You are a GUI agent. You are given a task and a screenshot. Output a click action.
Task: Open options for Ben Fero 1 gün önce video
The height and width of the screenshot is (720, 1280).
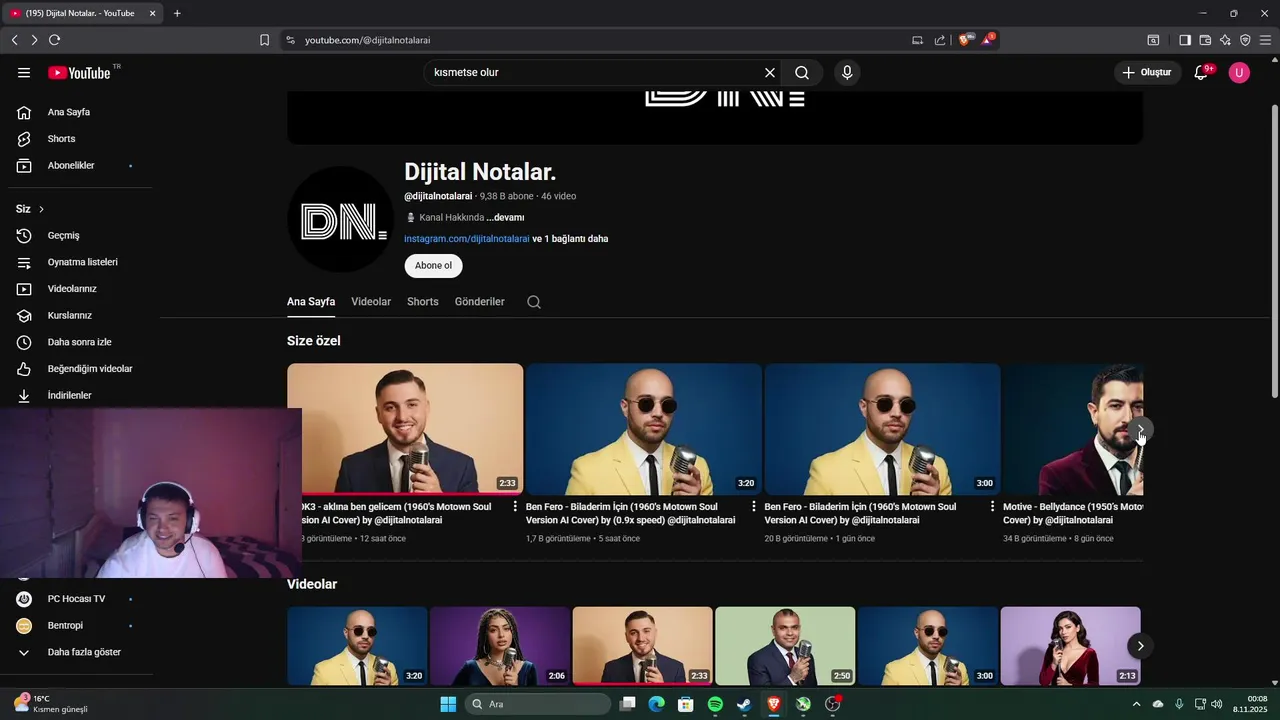(993, 507)
